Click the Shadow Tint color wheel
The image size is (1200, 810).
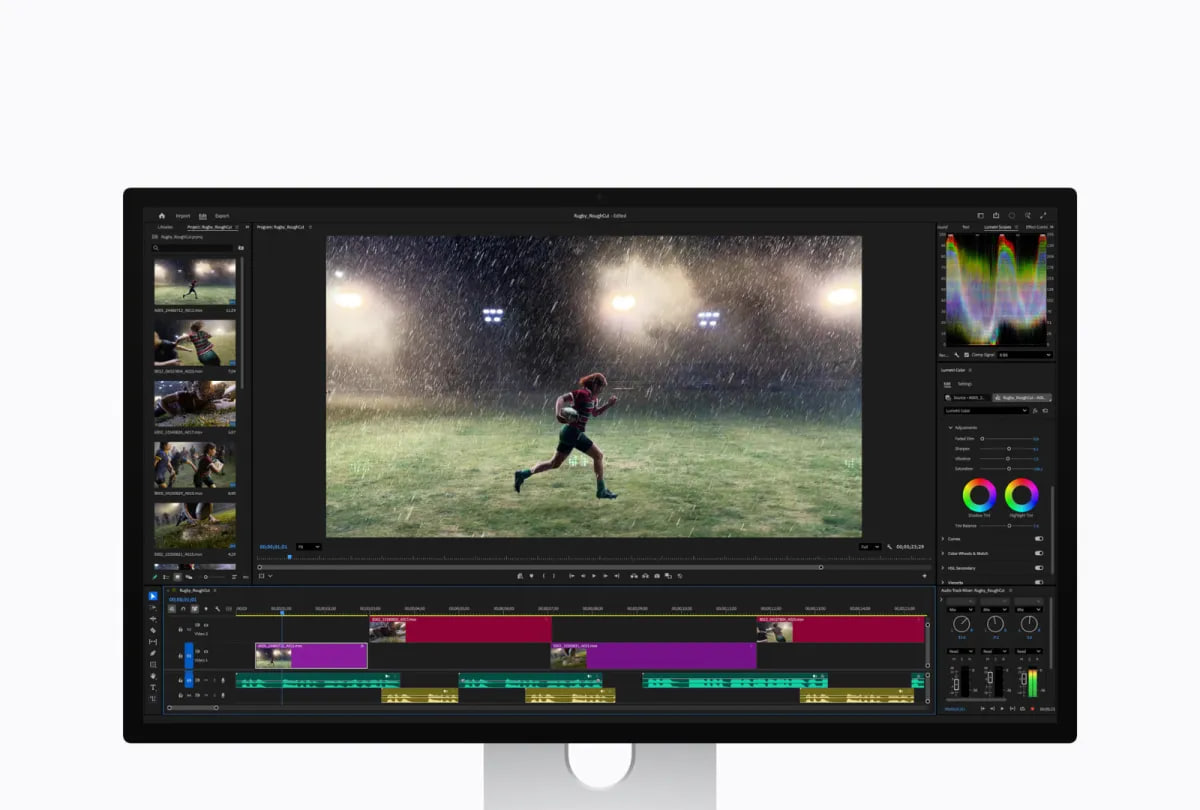click(979, 494)
